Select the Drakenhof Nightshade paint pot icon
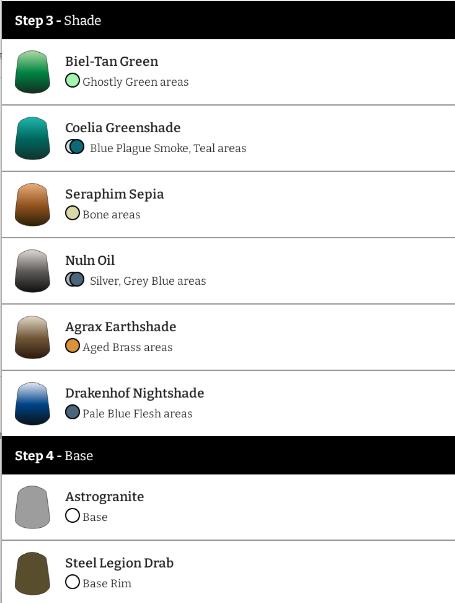The width and height of the screenshot is (455, 603). [x=32, y=403]
